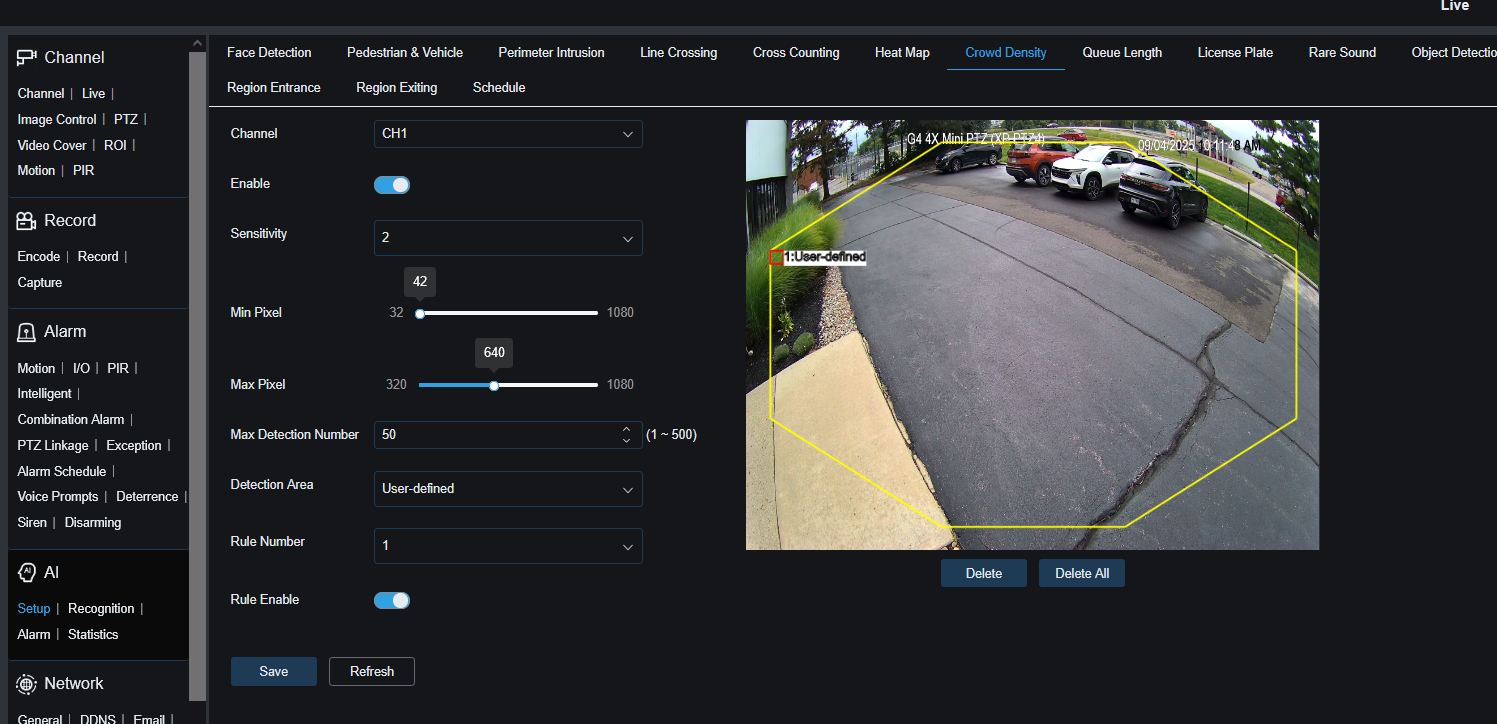The image size is (1497, 724).
Task: Open the ROI sidebar link
Action: pyautogui.click(x=115, y=146)
